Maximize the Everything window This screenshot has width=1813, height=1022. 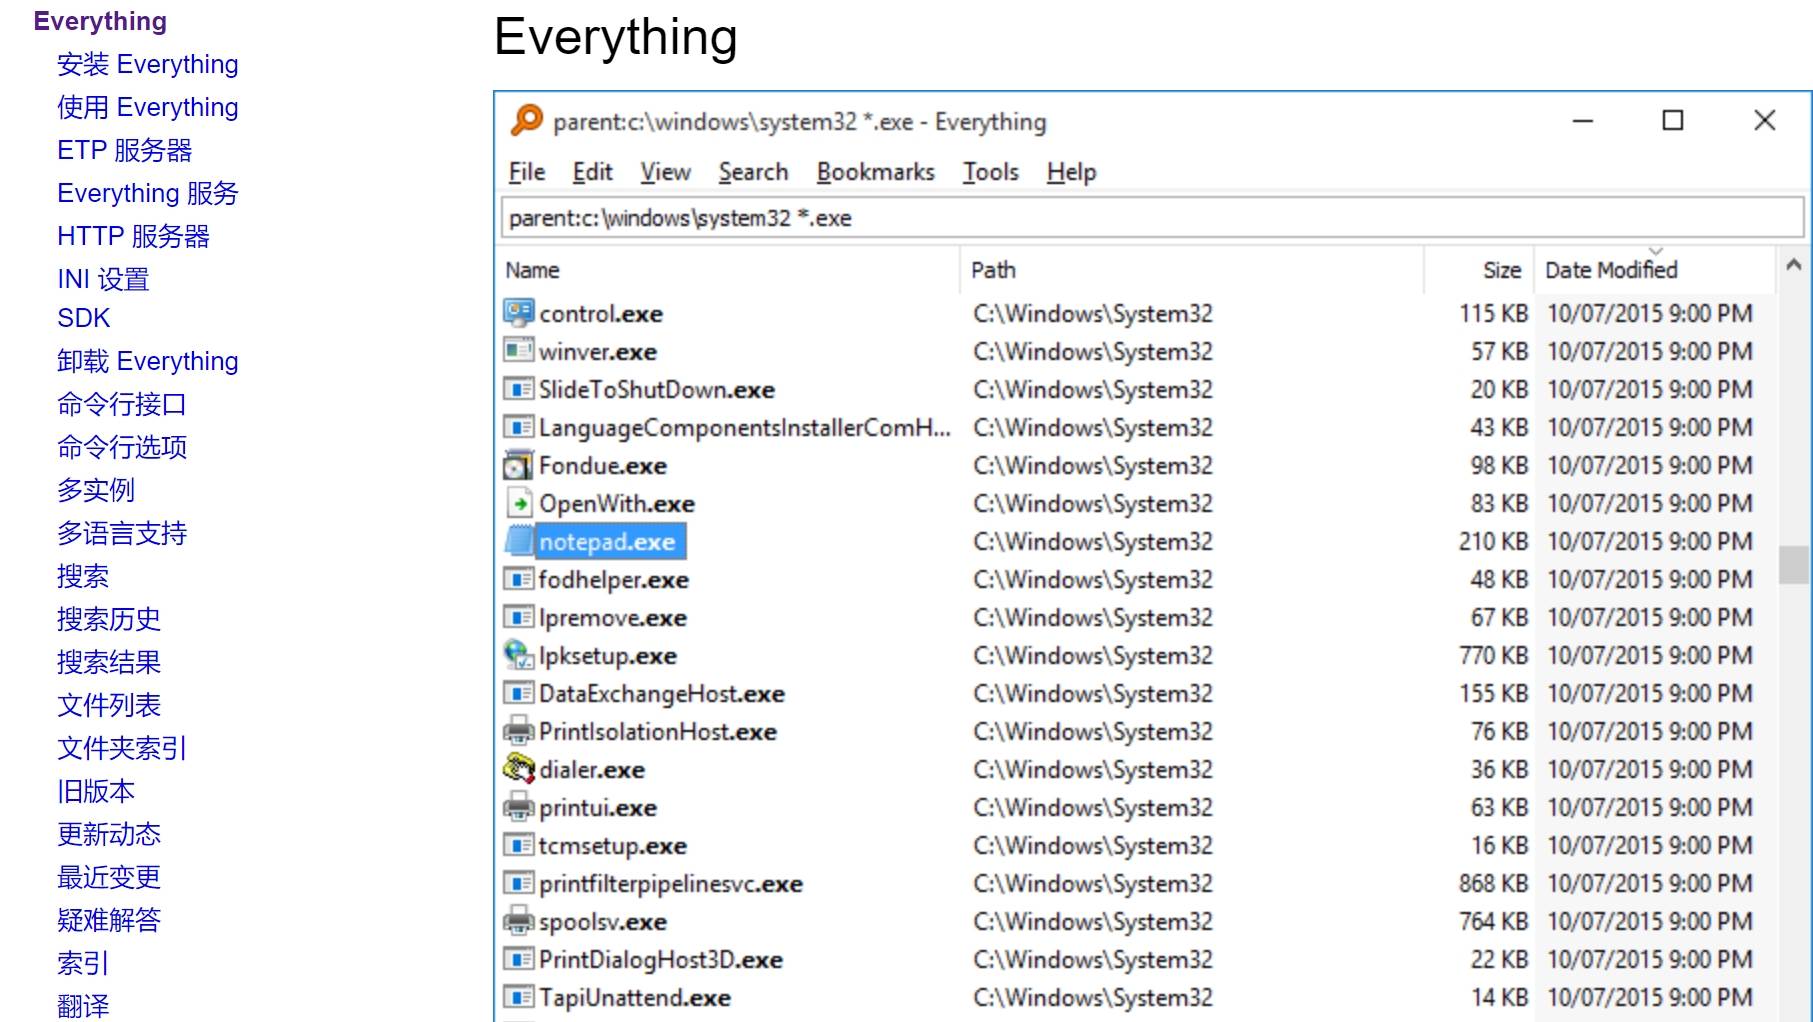coord(1672,121)
